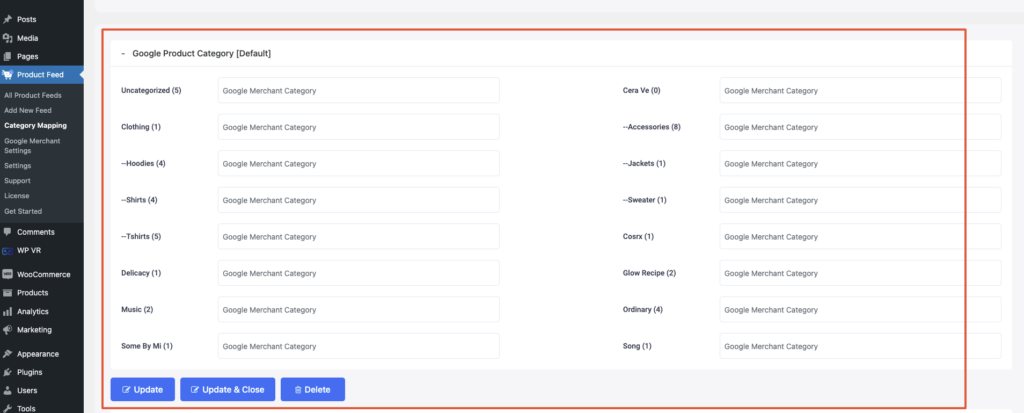Click the Clothing (1) category field
The width and height of the screenshot is (1024, 413).
[x=359, y=127]
